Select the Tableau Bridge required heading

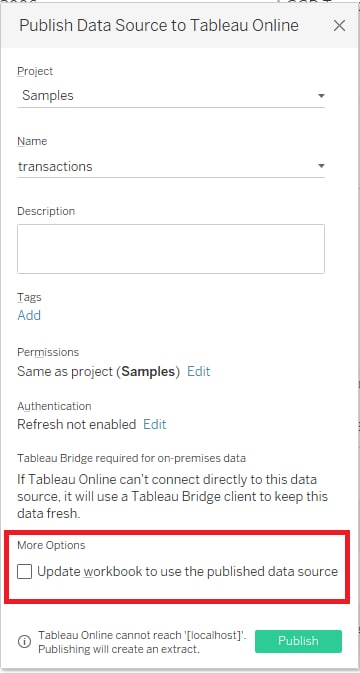[x=131, y=458]
